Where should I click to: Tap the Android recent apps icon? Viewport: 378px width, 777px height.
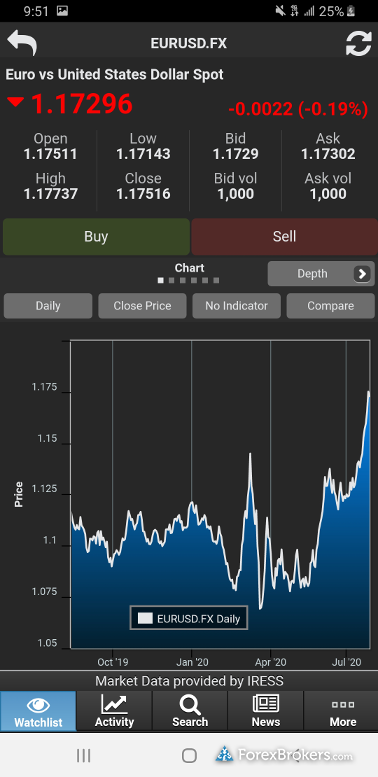click(83, 755)
